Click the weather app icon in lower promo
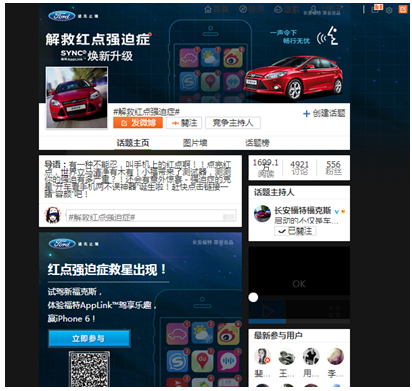This screenshot has width=412, height=391. tap(202, 333)
